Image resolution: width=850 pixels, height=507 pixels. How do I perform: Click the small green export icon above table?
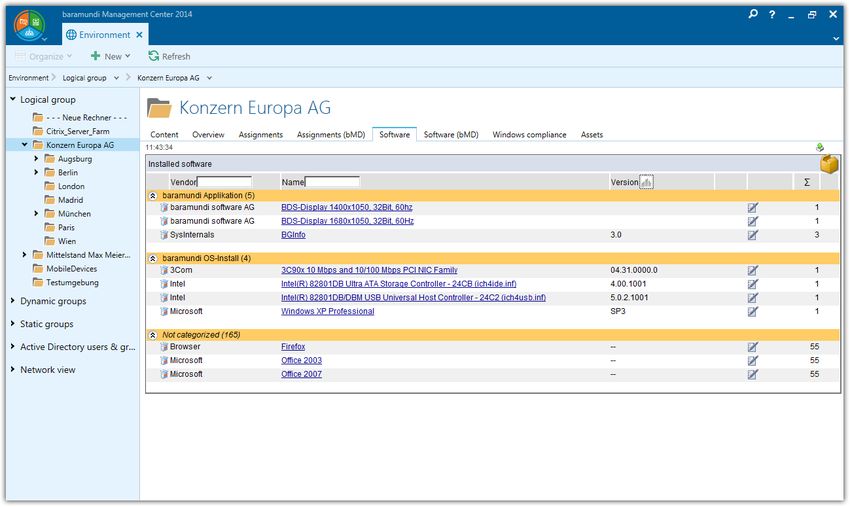[820, 147]
